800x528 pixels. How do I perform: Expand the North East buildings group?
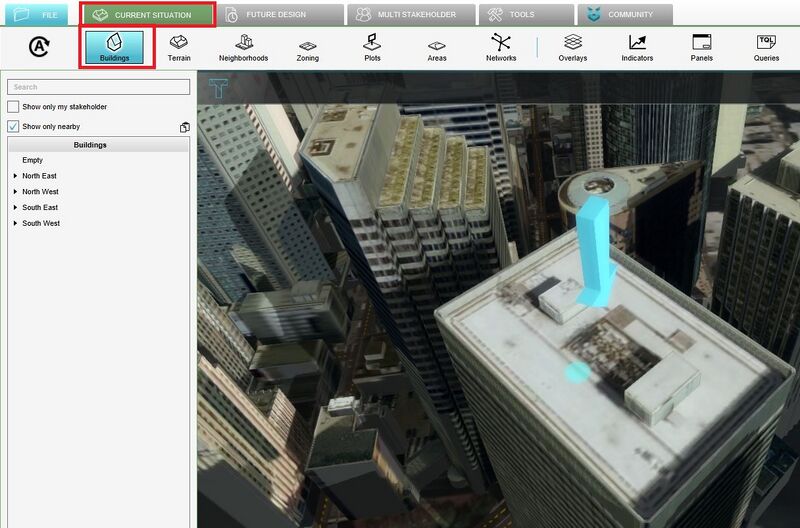pyautogui.click(x=15, y=176)
